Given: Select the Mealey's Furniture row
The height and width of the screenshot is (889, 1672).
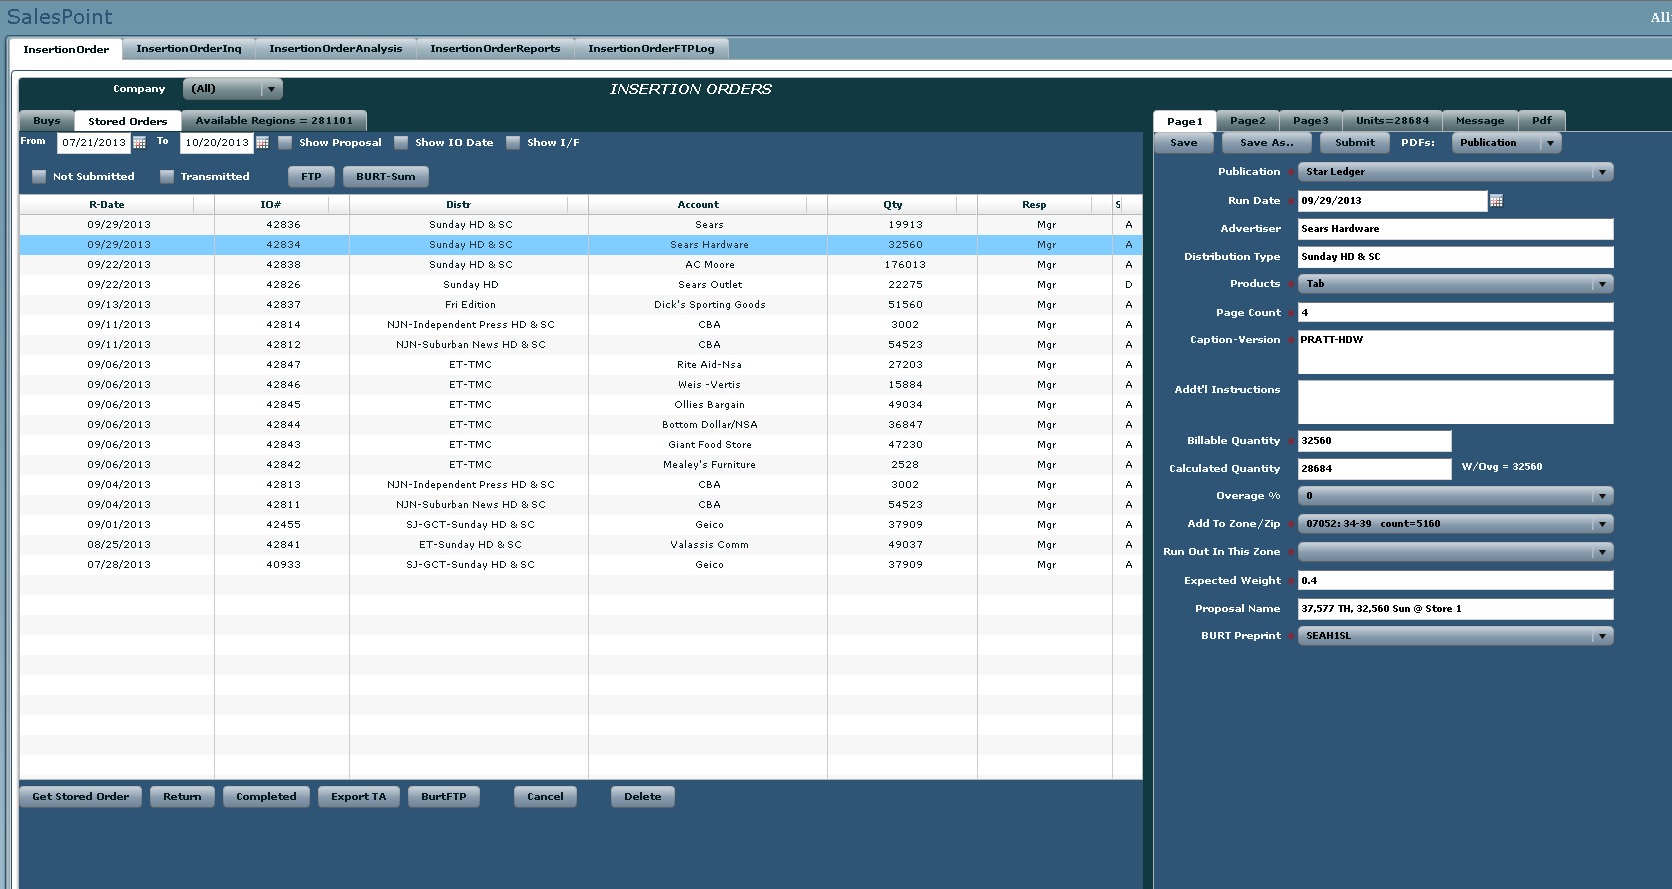Looking at the screenshot, I should 580,465.
